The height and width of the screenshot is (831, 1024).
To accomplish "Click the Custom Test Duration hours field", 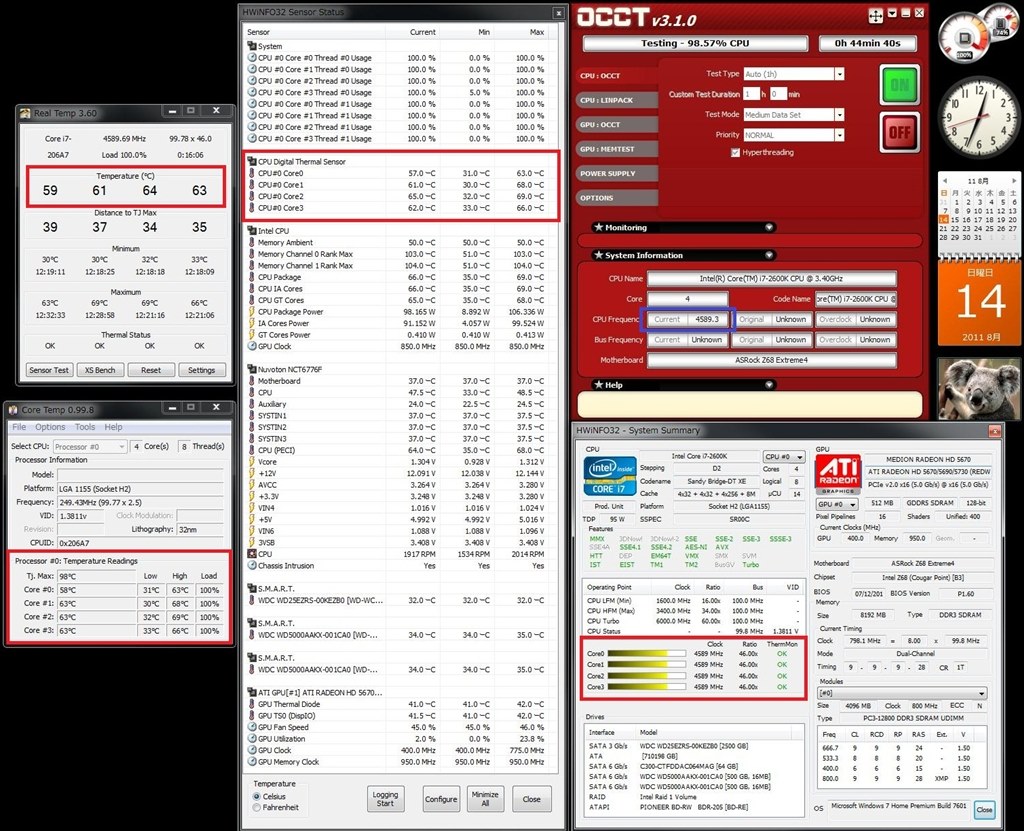I will tap(752, 94).
